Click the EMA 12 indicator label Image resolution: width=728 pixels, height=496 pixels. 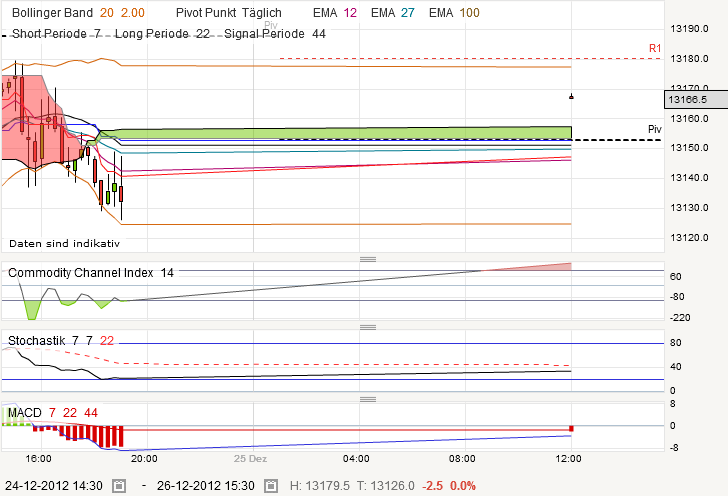point(335,13)
